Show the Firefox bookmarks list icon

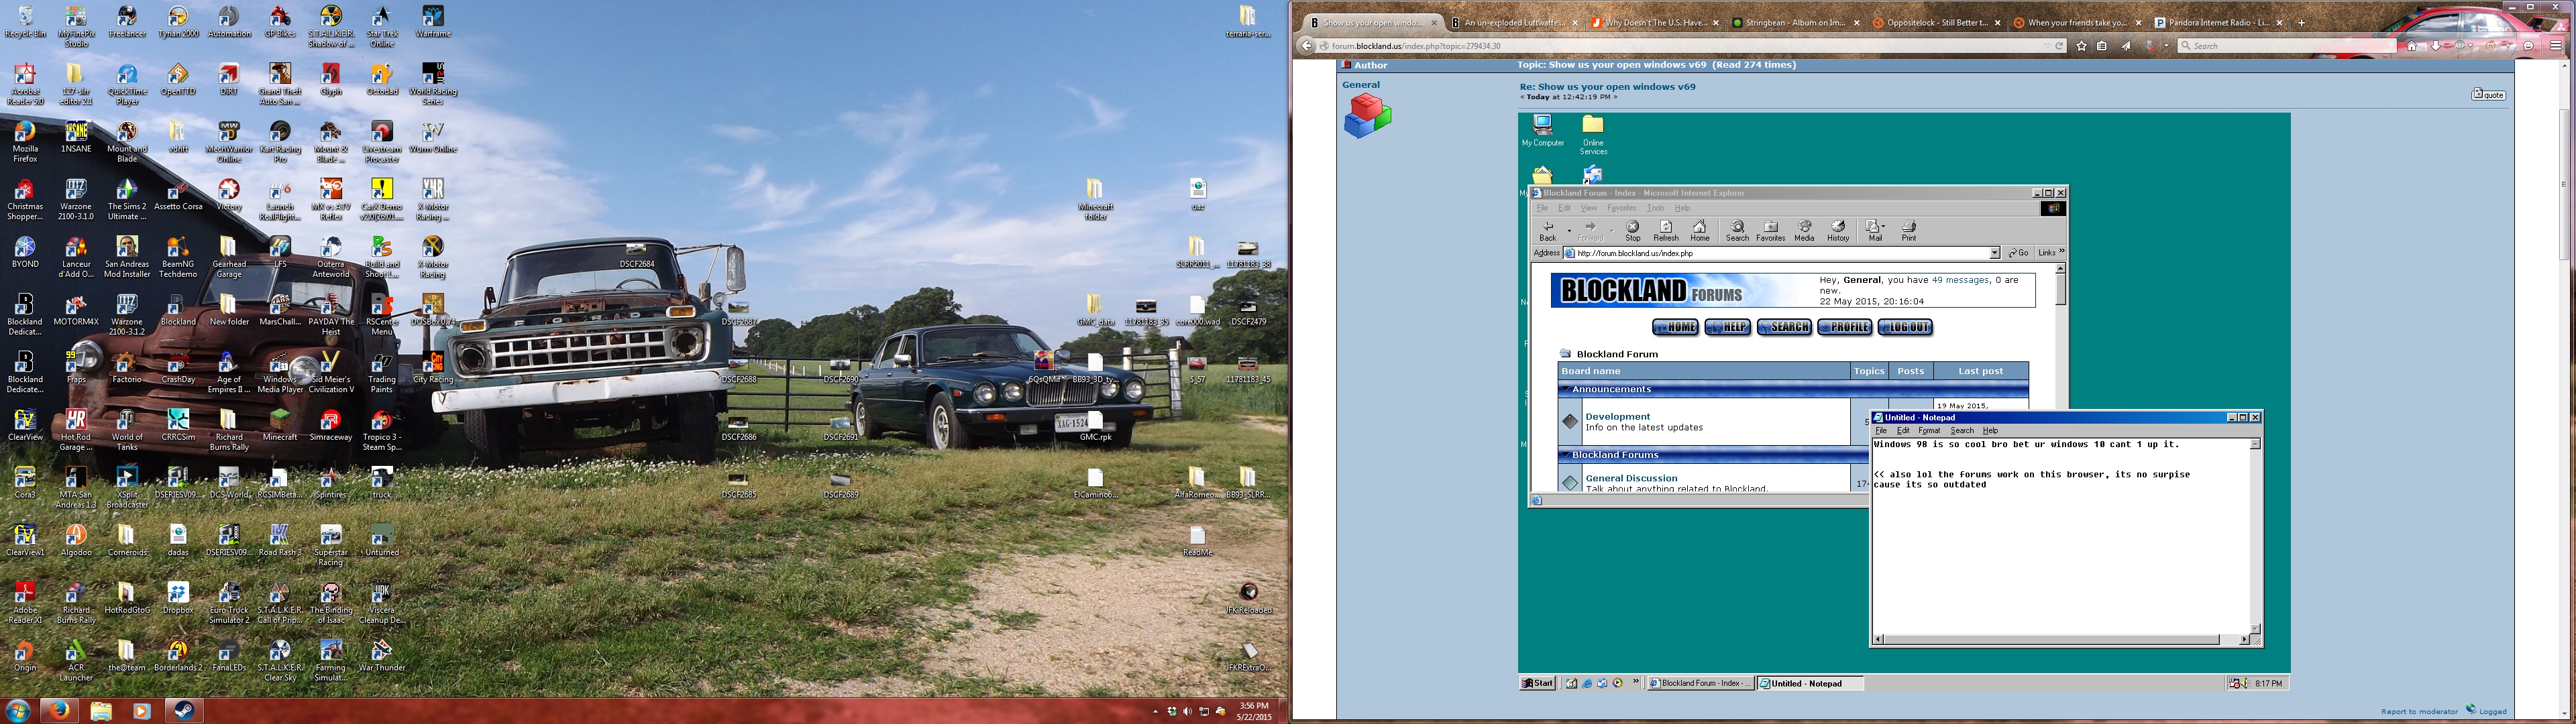[2102, 45]
